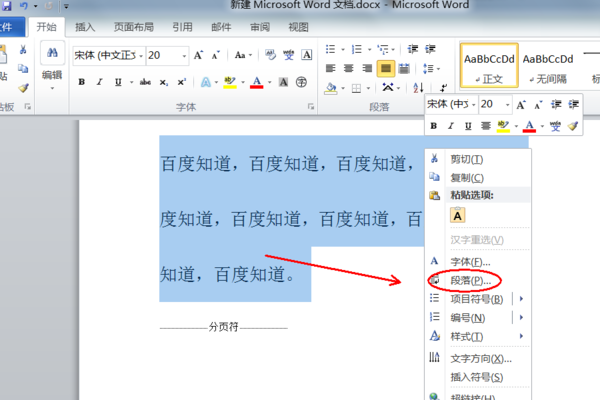Apply the mini toolbar red font color
Screen dimensions: 600x400
point(529,126)
